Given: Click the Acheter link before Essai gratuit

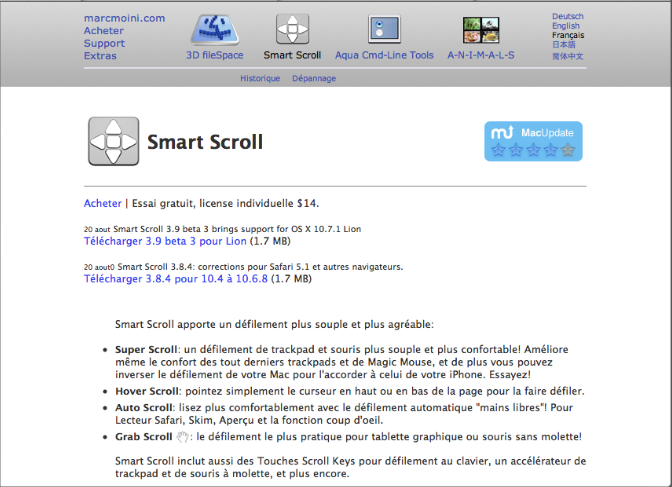Looking at the screenshot, I should coord(103,203).
